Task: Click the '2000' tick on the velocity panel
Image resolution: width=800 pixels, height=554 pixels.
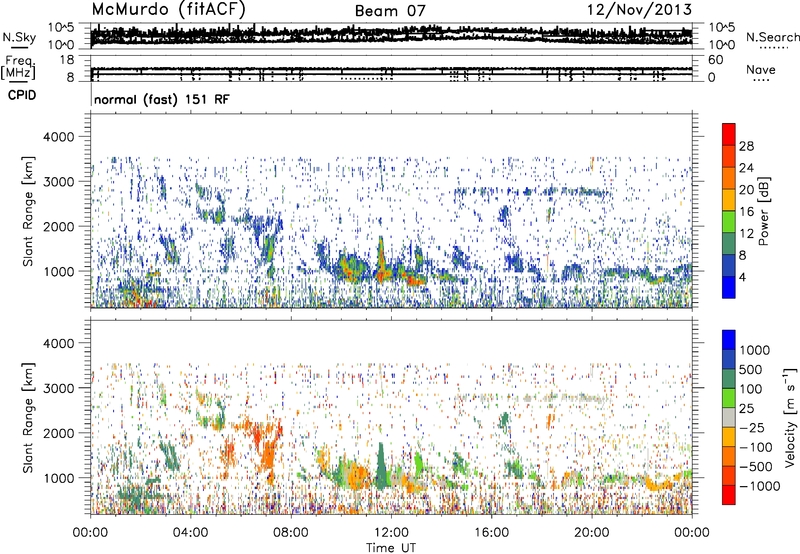Action: click(x=58, y=433)
